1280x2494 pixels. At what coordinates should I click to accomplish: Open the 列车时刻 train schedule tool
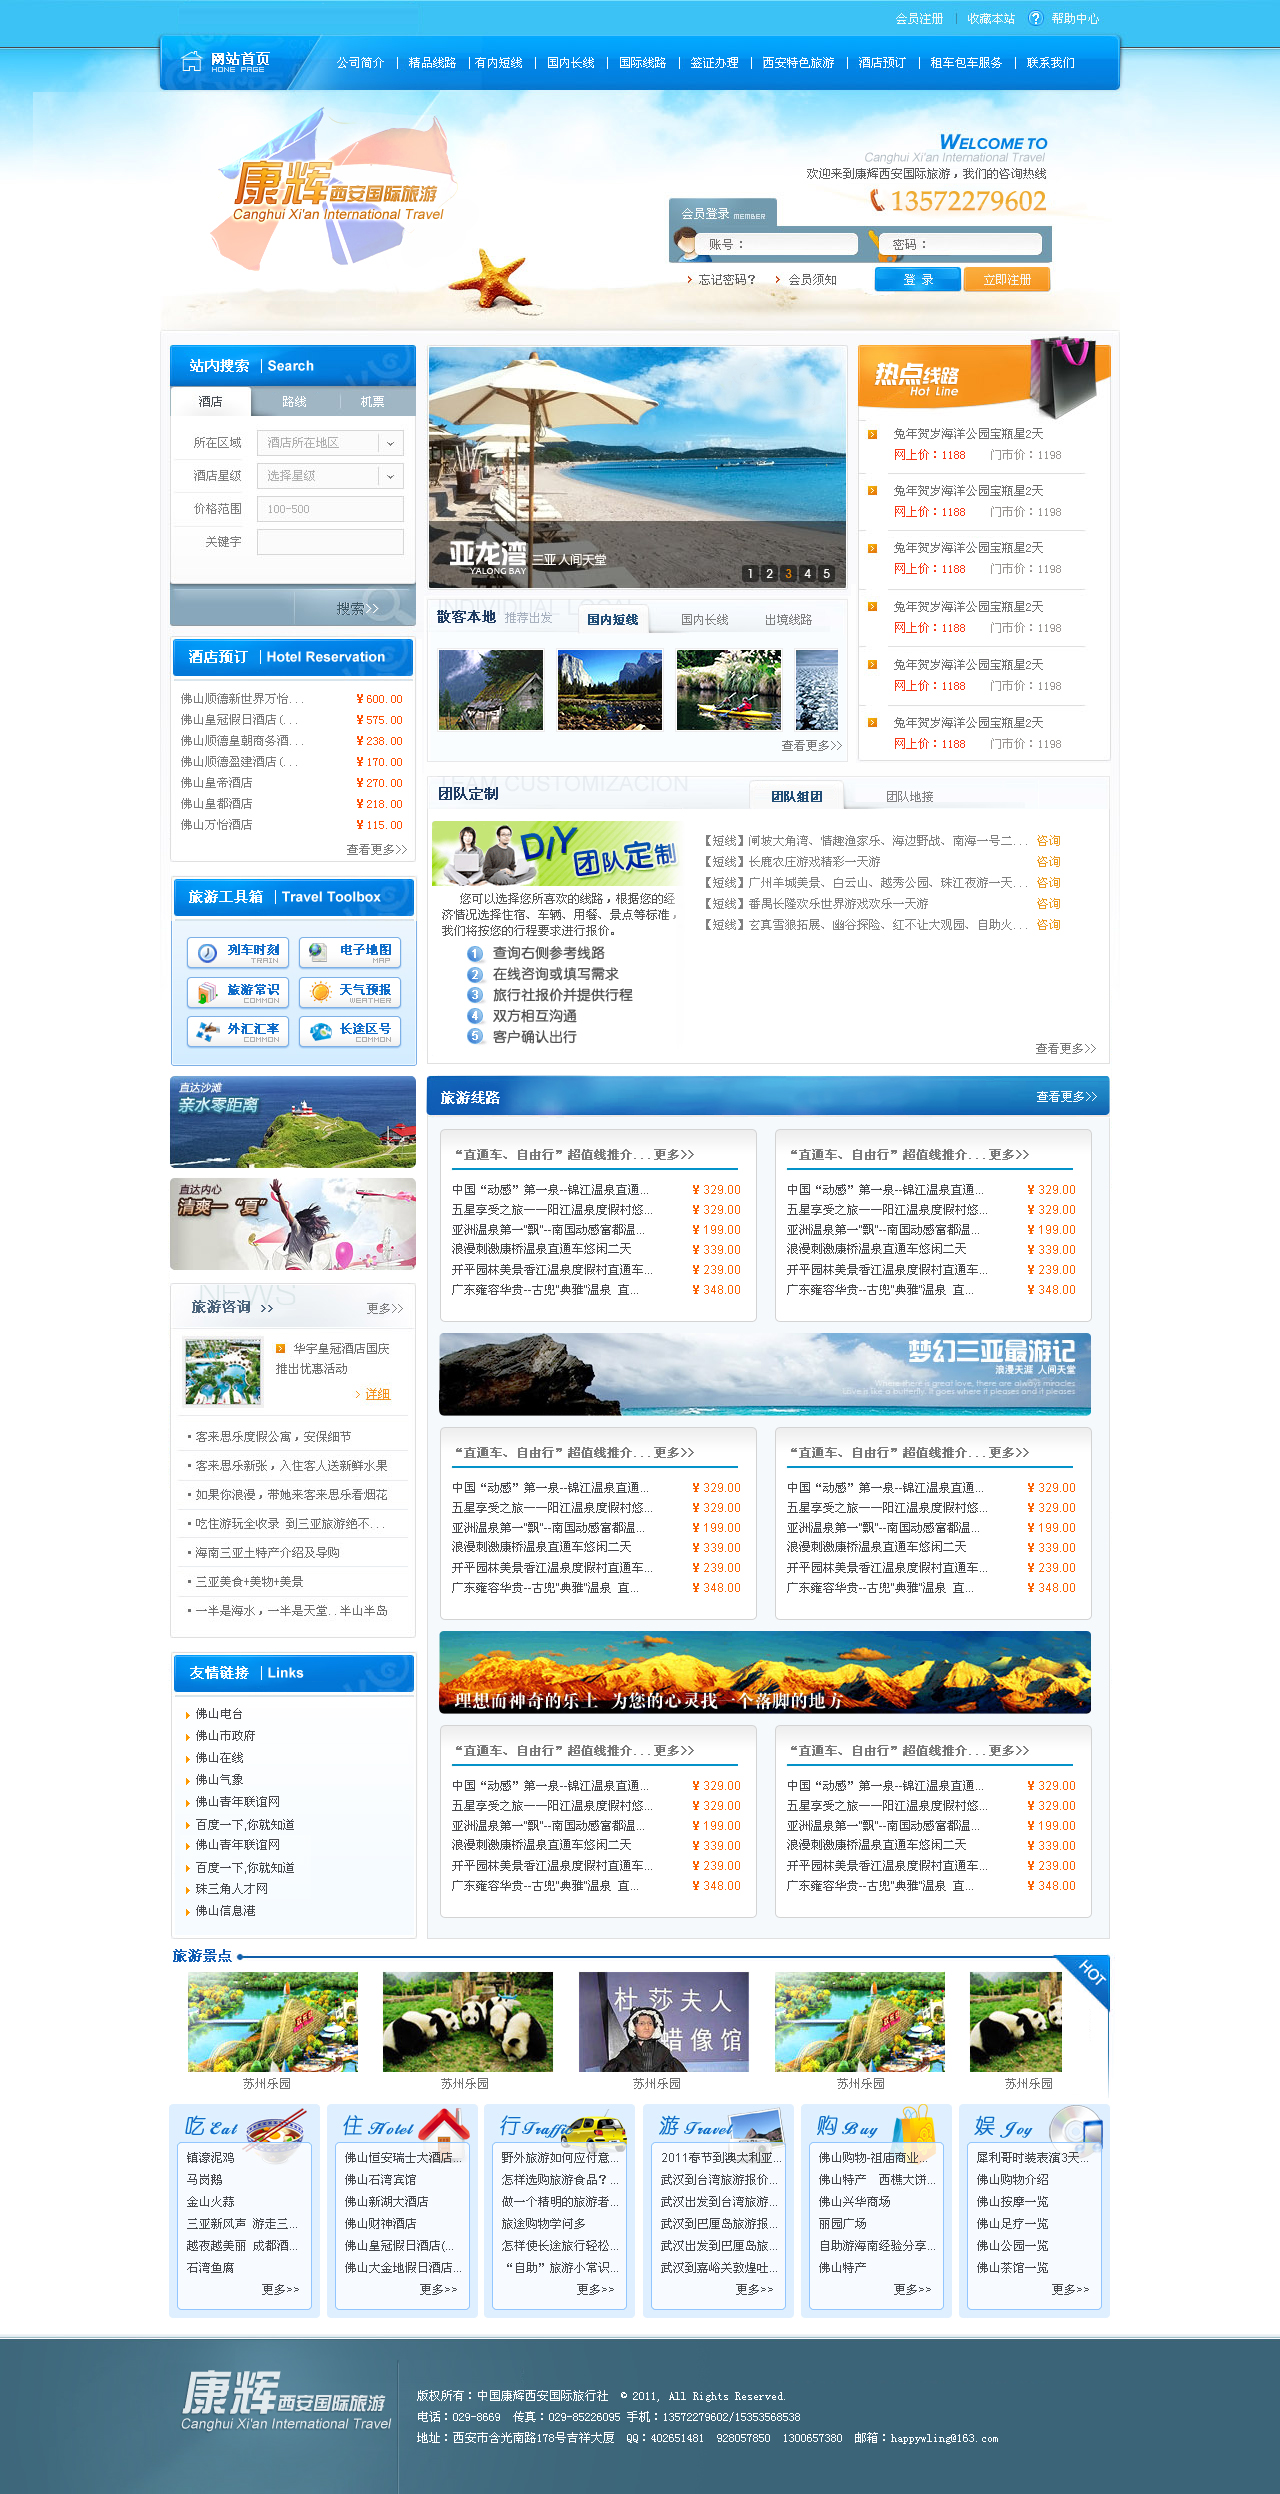pyautogui.click(x=238, y=952)
